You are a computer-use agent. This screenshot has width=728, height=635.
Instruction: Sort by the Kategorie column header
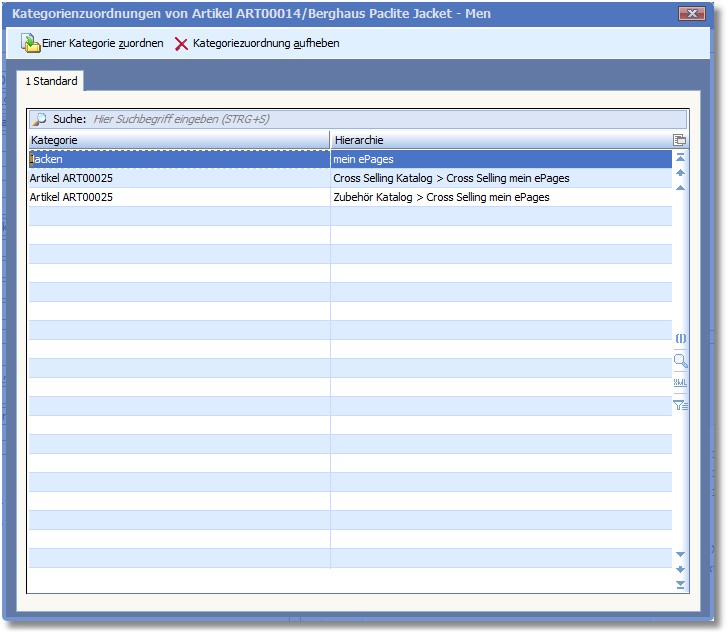tap(178, 140)
